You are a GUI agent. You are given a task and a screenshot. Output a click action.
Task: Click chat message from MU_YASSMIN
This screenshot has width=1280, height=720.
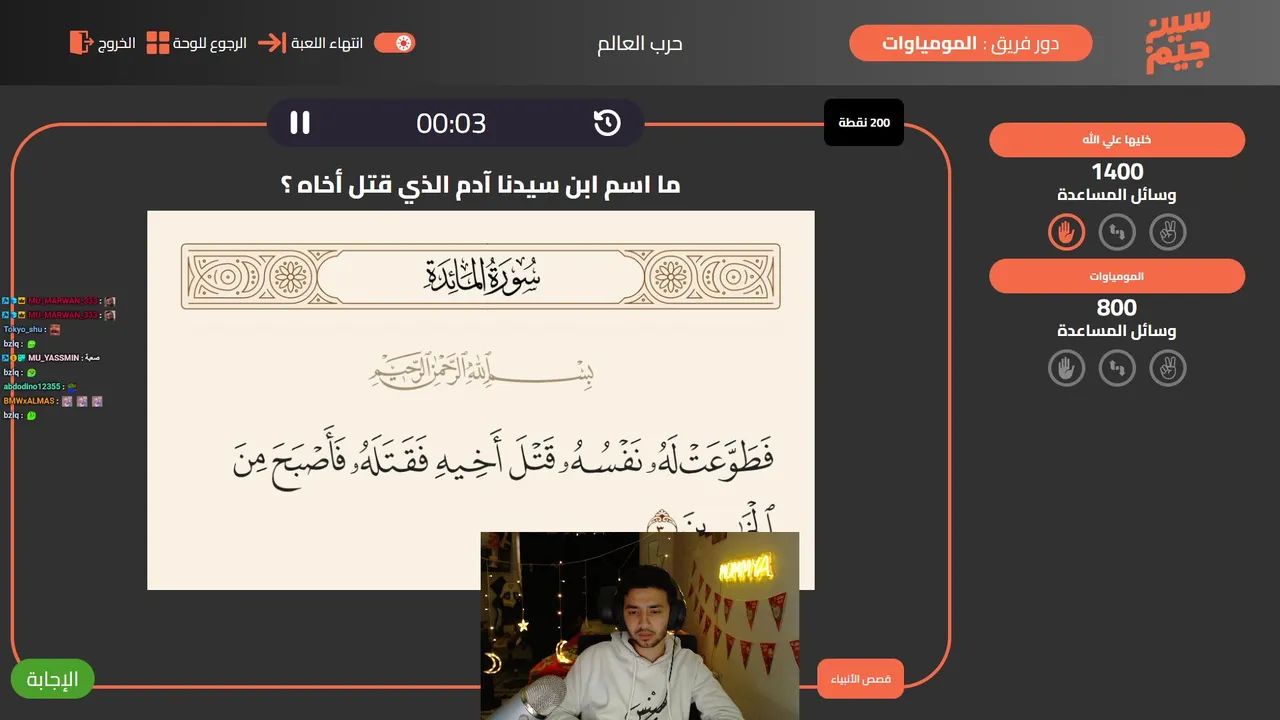51,357
